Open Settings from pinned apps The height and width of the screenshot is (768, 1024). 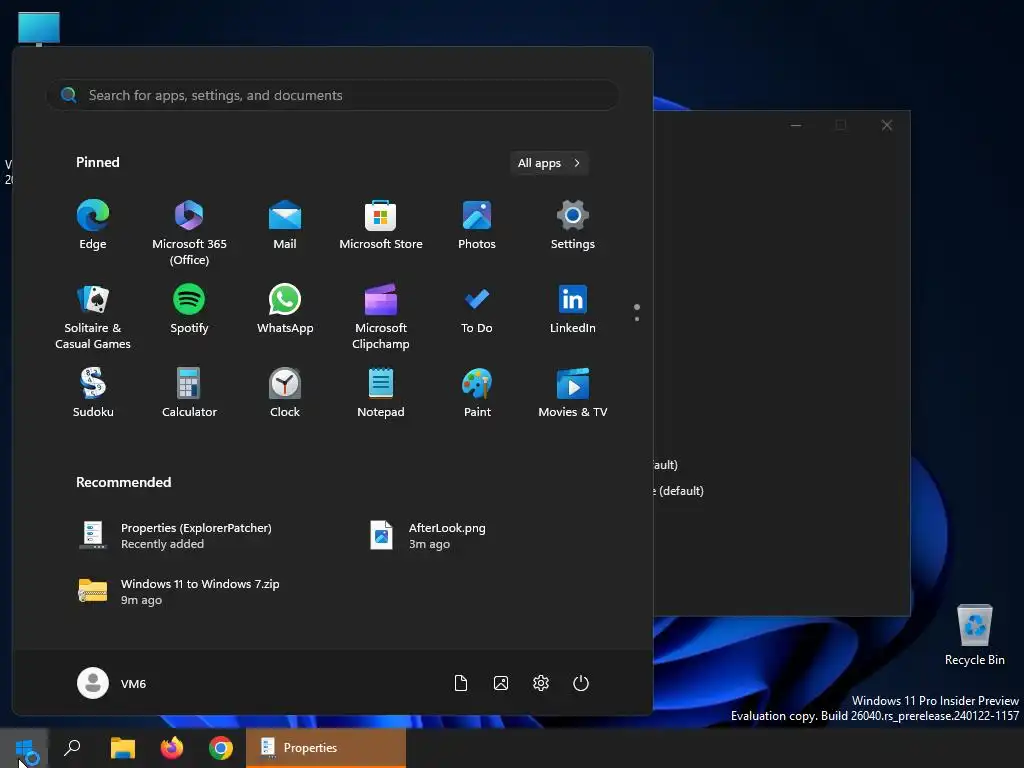(x=573, y=225)
